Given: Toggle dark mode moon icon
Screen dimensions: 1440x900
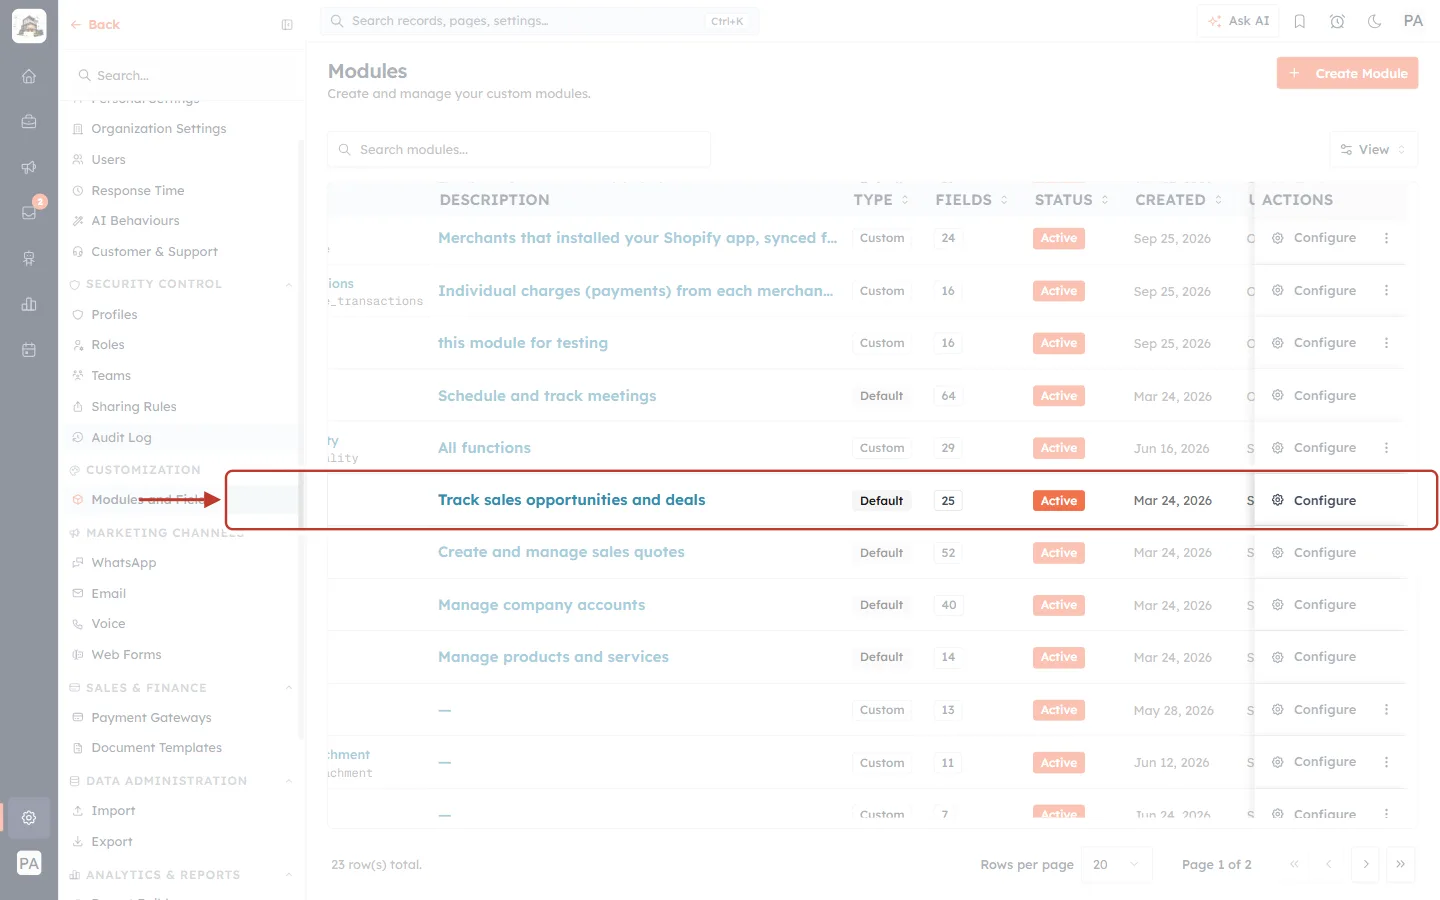Looking at the screenshot, I should [x=1375, y=21].
